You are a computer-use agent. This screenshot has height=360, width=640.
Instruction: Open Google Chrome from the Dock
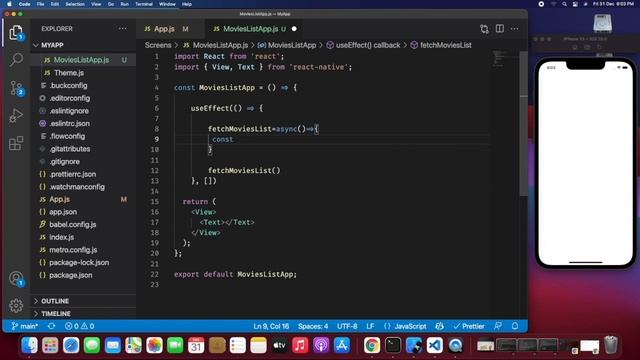372,345
